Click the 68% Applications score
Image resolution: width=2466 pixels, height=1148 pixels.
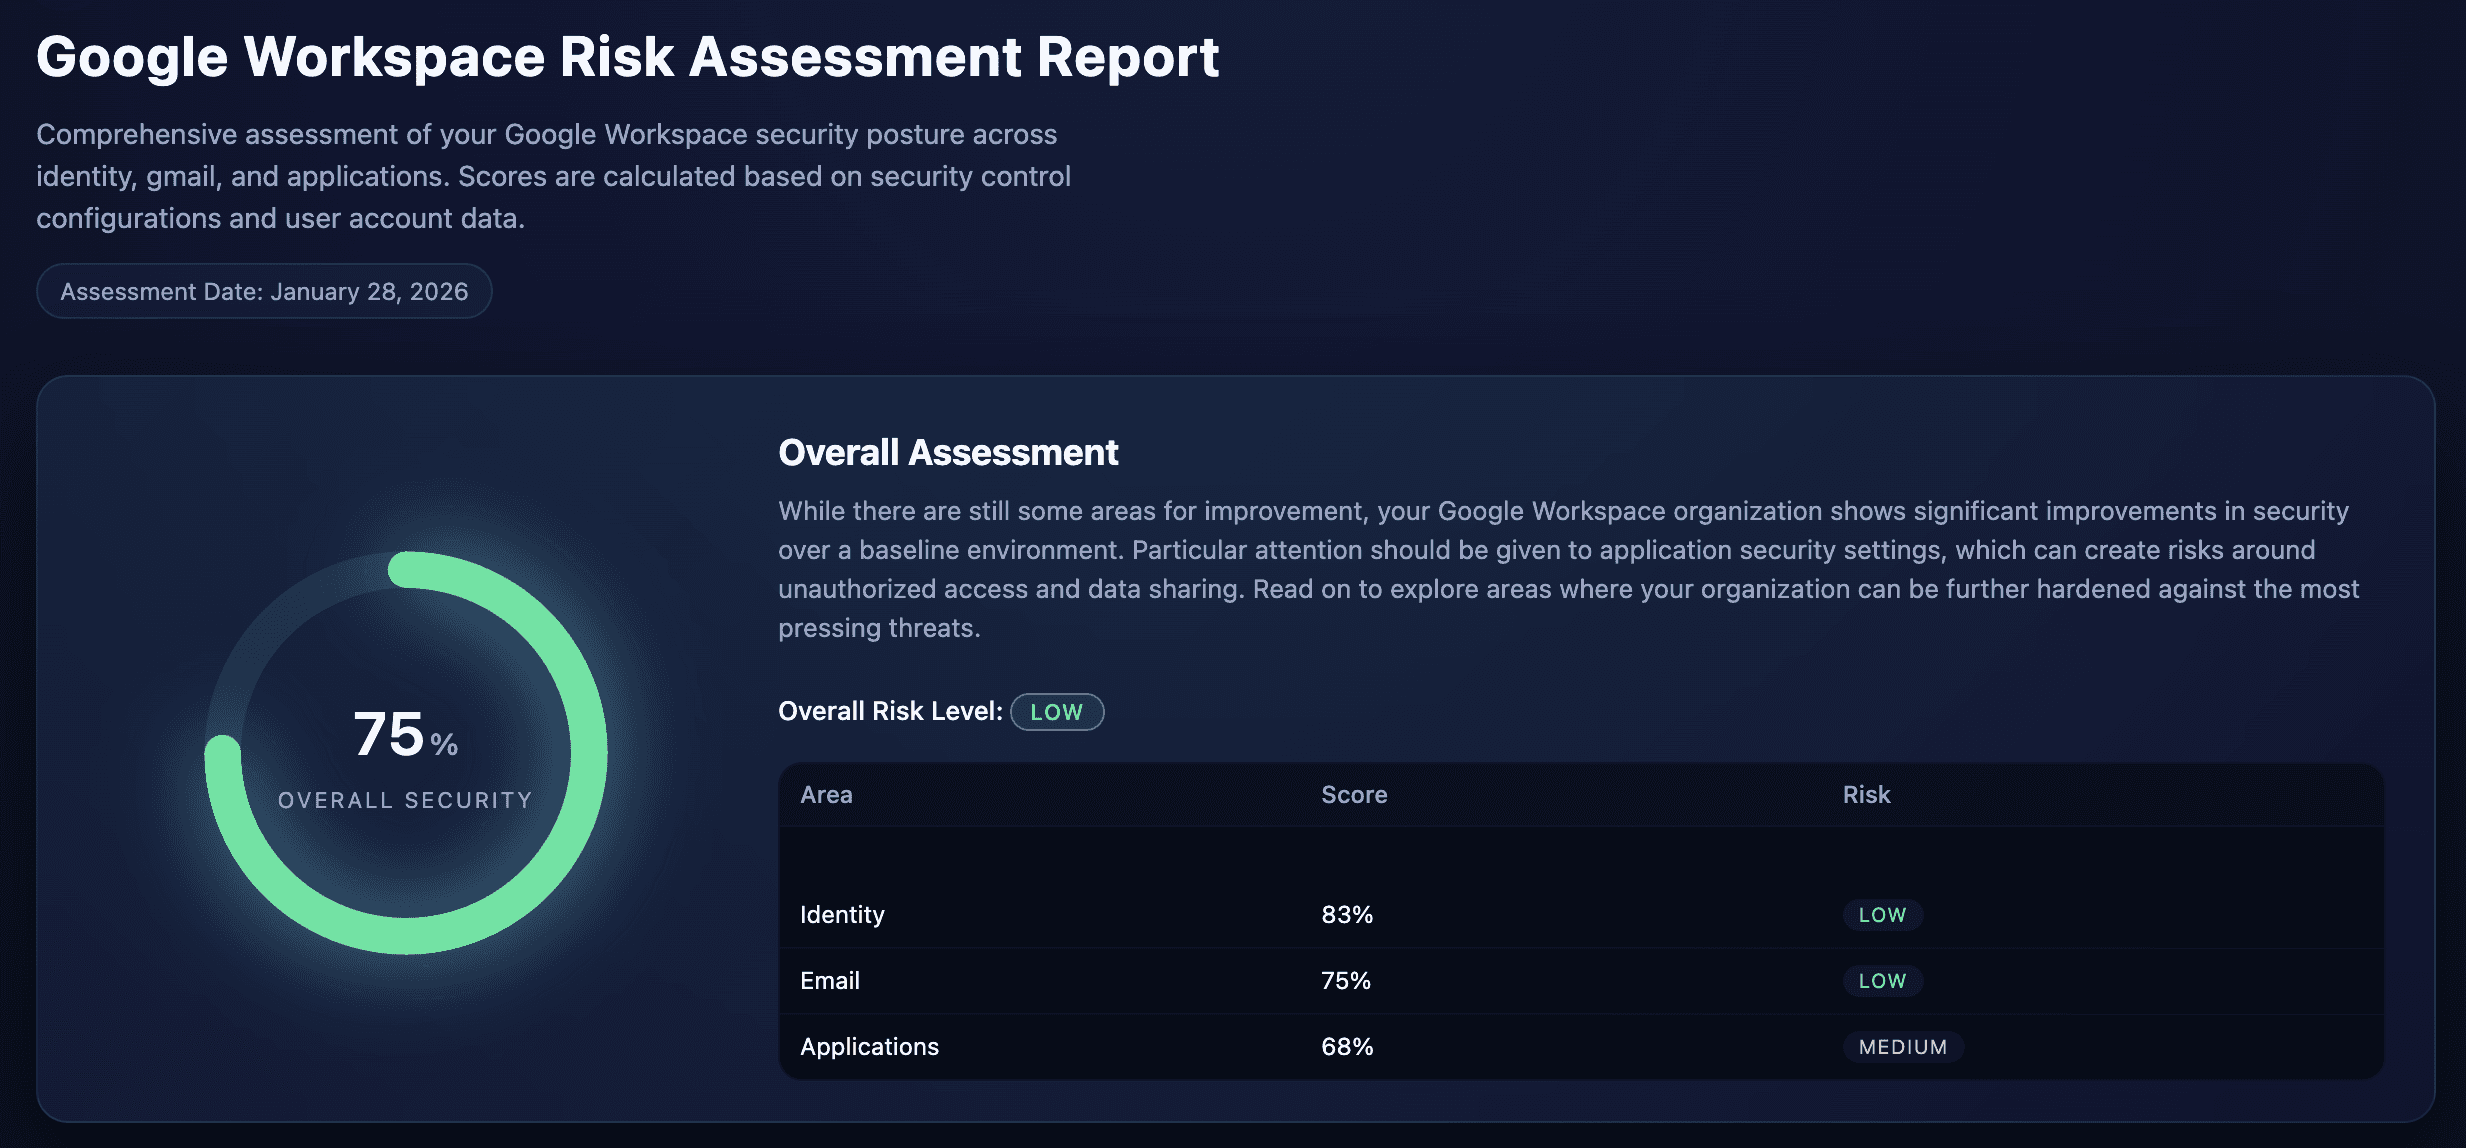click(1347, 1047)
